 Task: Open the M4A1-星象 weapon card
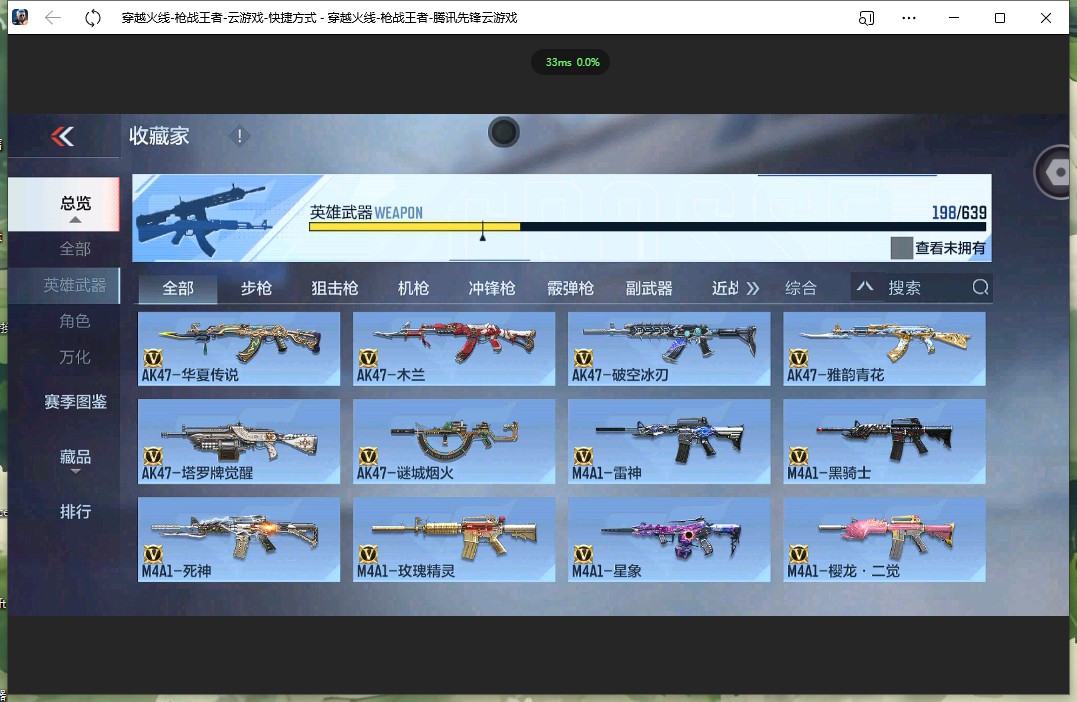point(669,540)
